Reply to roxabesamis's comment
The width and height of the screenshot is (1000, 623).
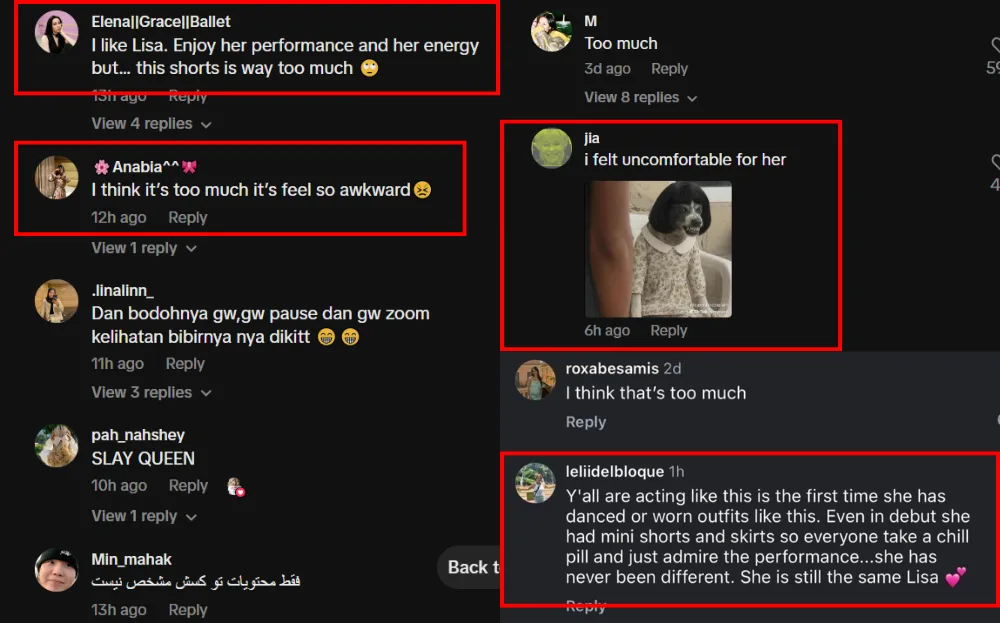point(585,422)
